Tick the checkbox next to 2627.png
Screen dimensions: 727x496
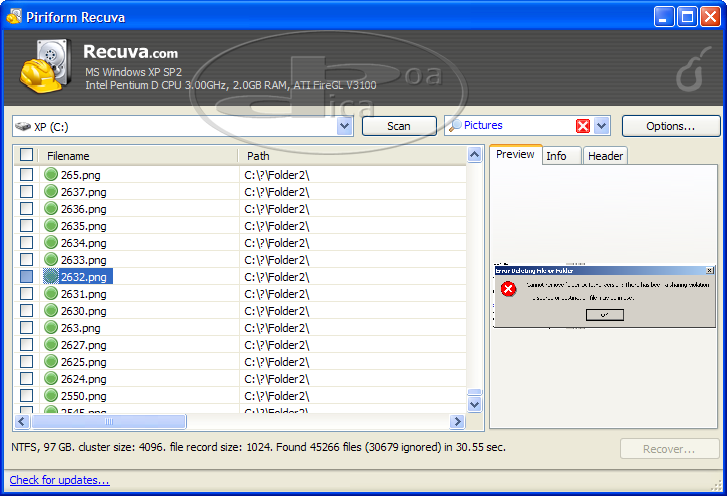point(27,345)
